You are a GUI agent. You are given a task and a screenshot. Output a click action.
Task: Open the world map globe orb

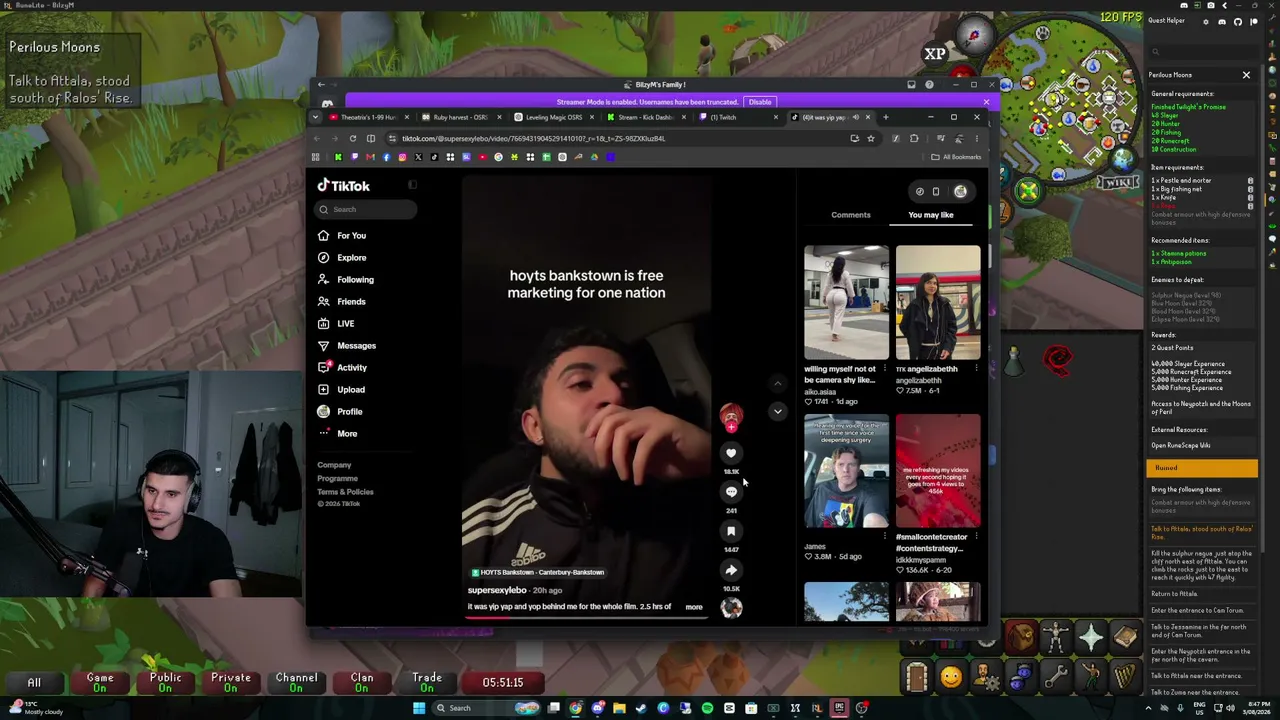(x=1123, y=158)
